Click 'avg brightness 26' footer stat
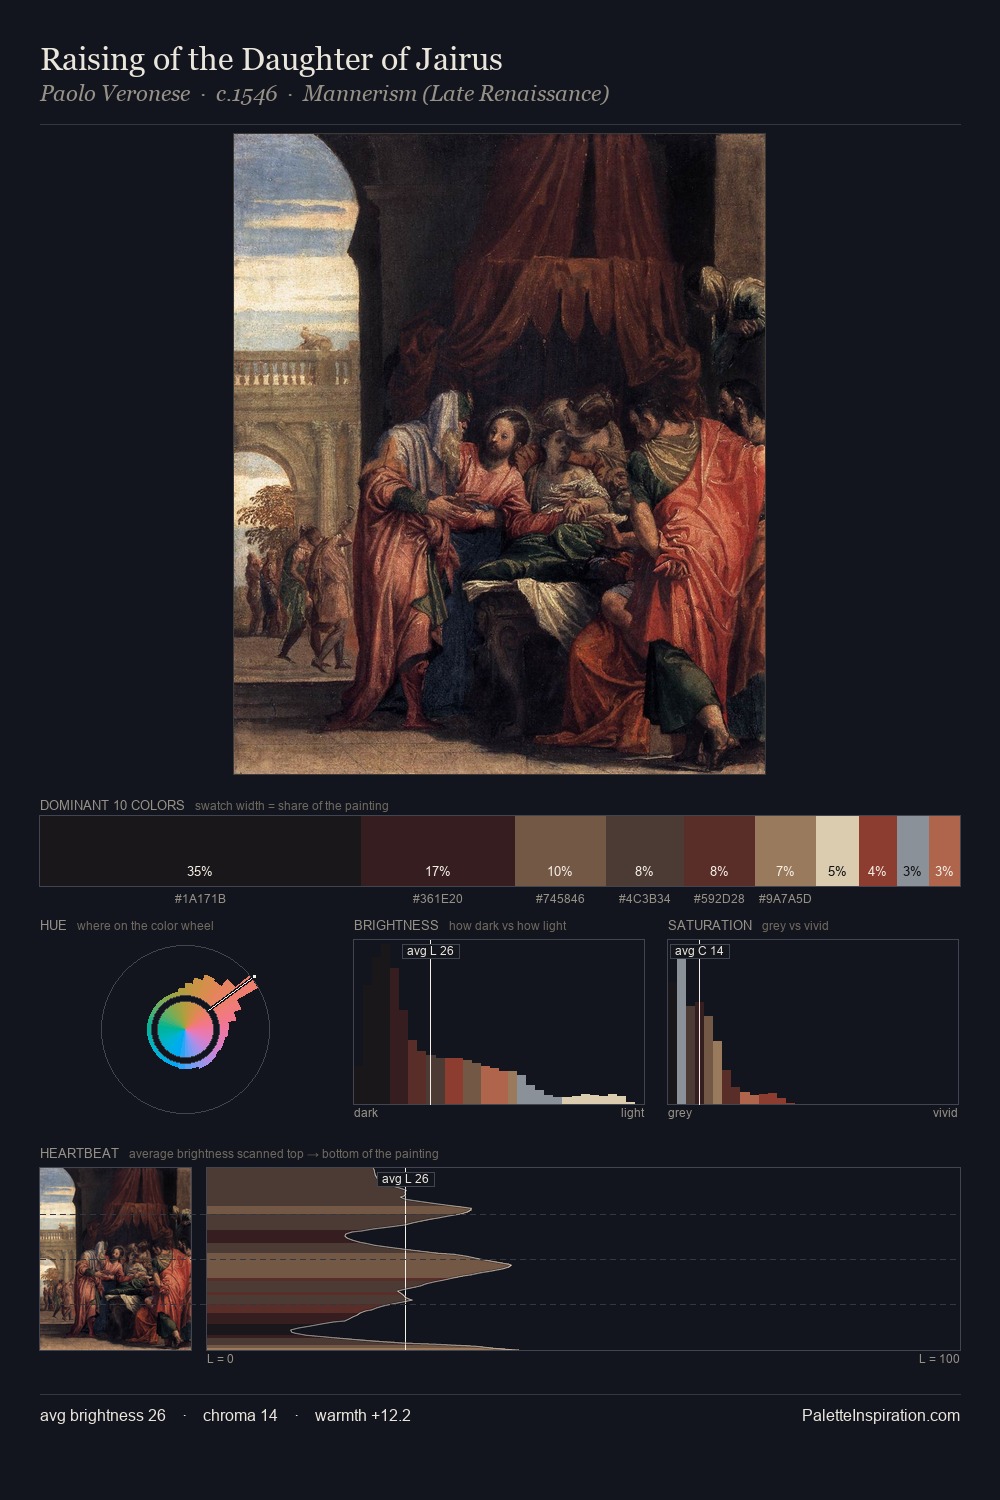This screenshot has width=1000, height=1500. pos(103,1415)
